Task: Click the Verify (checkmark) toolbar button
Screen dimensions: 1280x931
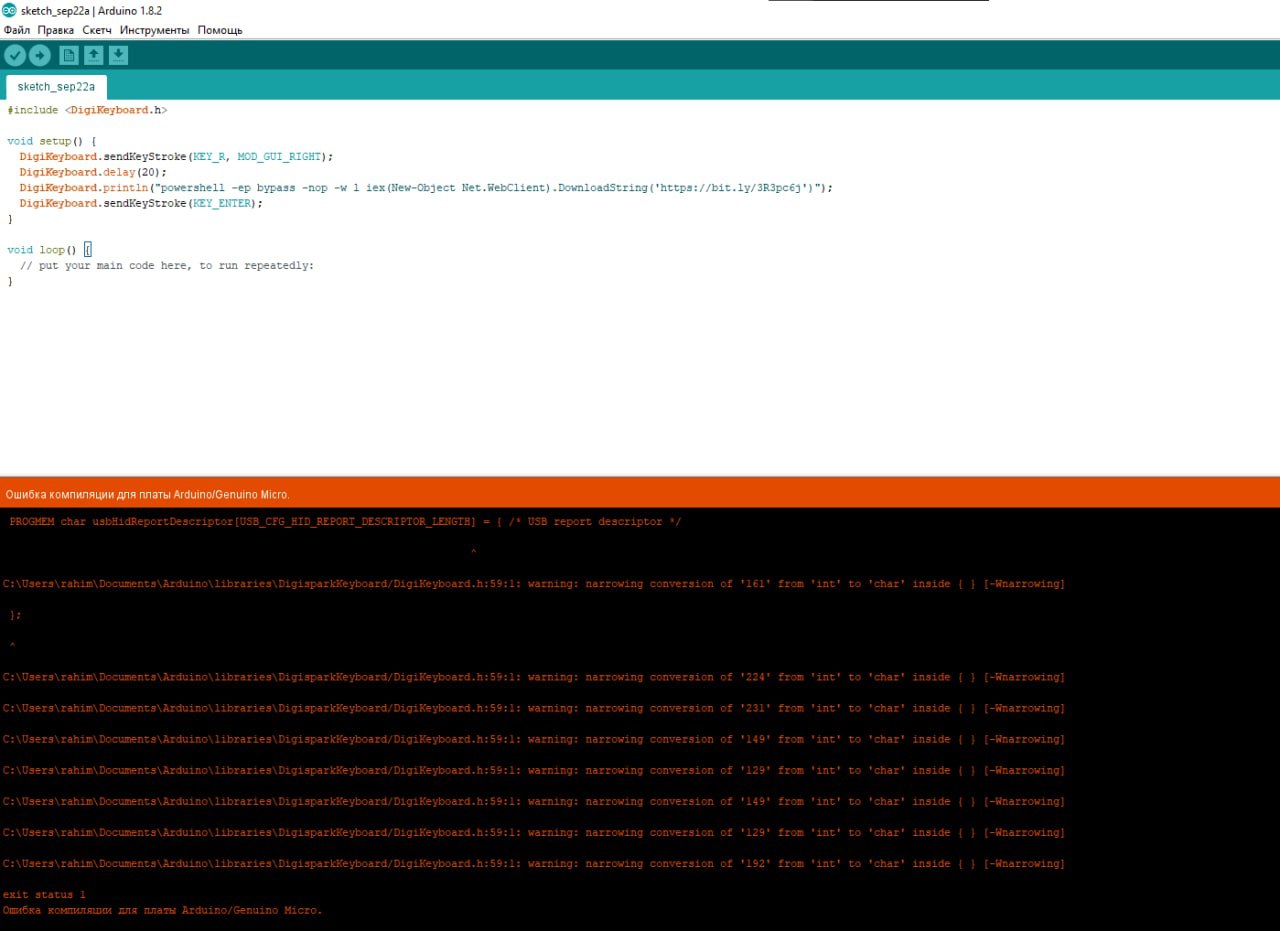Action: (15, 56)
